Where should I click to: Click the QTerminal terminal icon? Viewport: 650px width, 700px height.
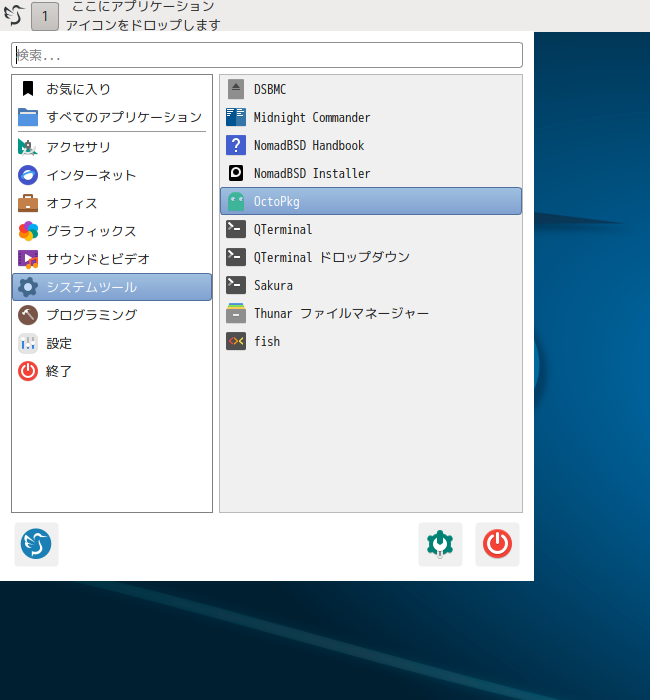(x=236, y=229)
